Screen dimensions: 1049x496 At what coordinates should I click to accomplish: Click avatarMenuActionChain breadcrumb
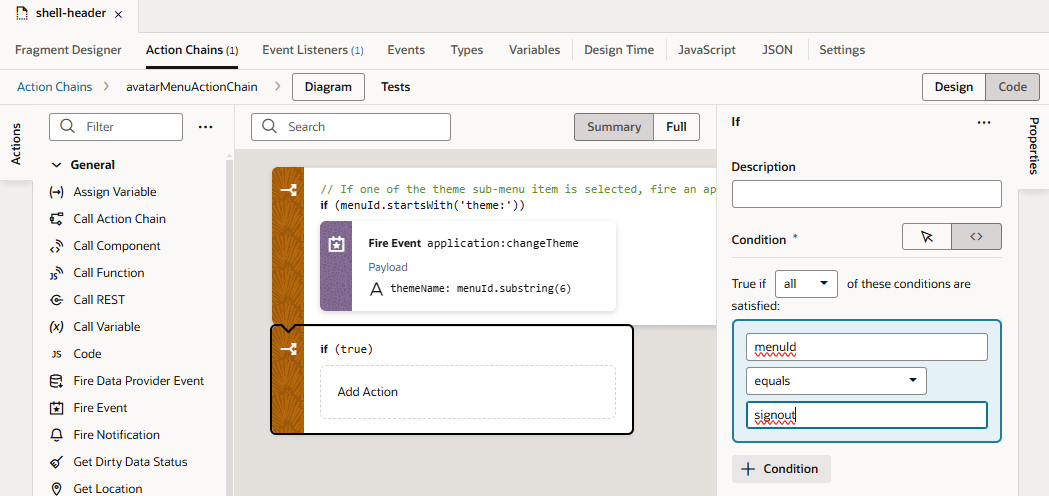coord(191,87)
